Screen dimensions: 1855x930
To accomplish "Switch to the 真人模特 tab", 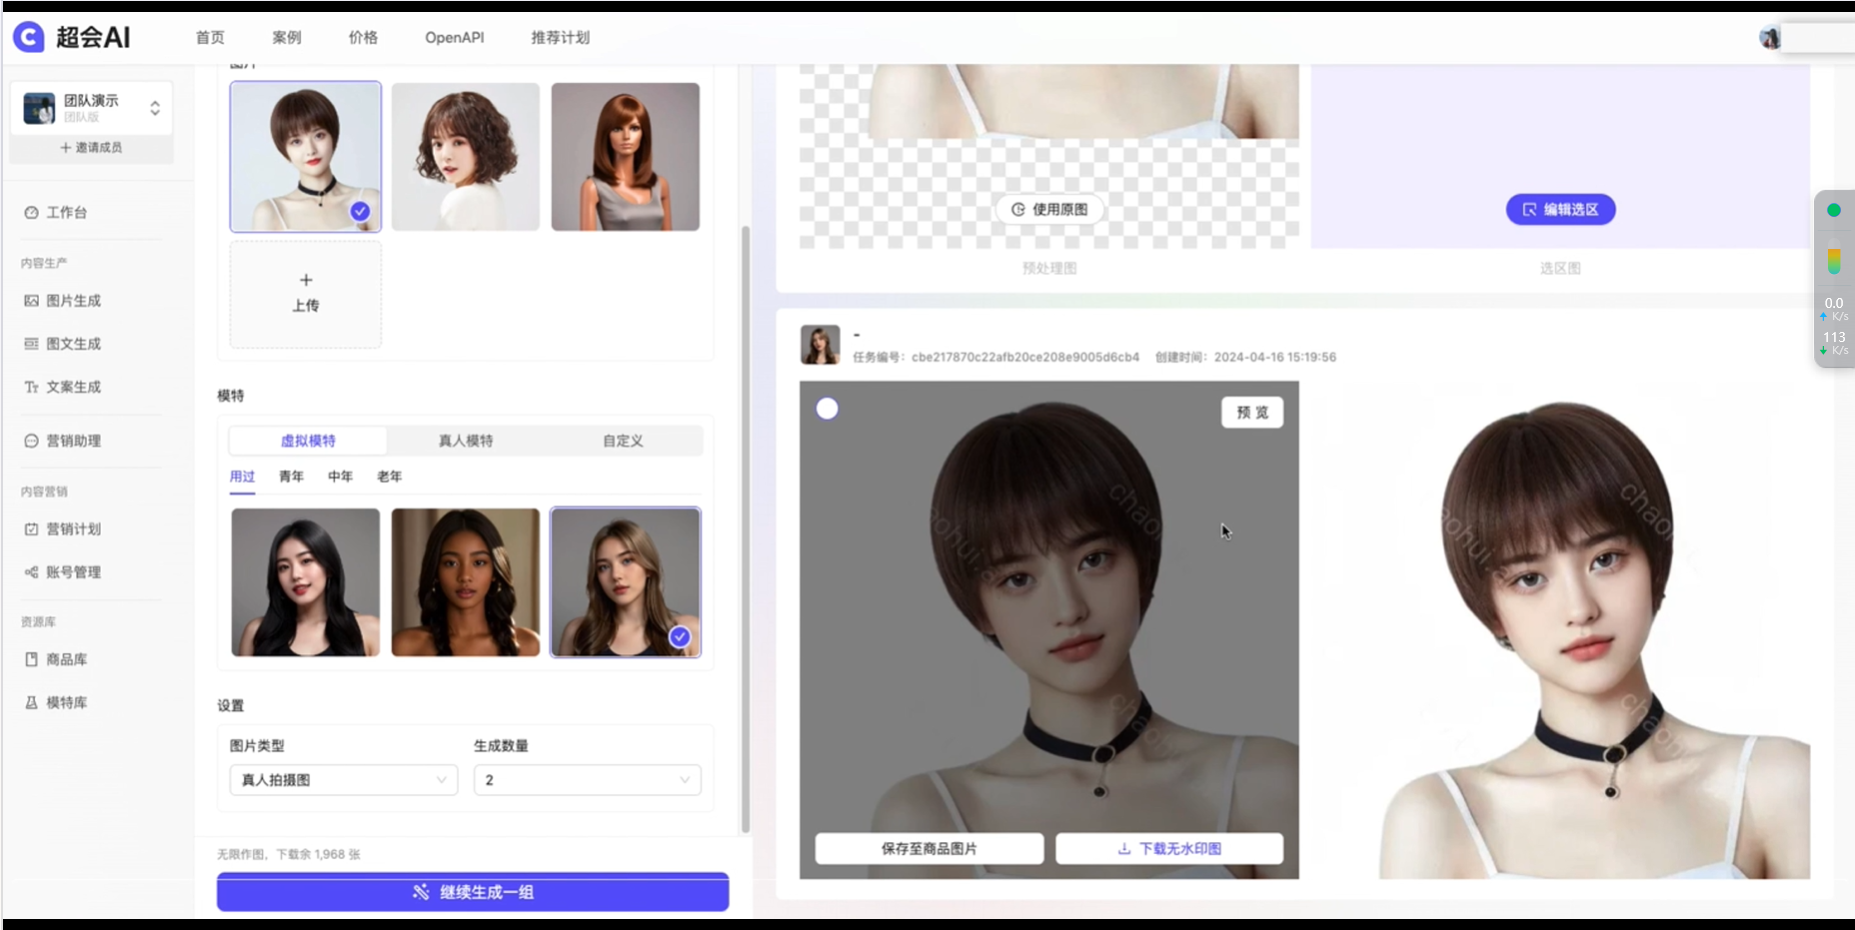I will tap(466, 441).
